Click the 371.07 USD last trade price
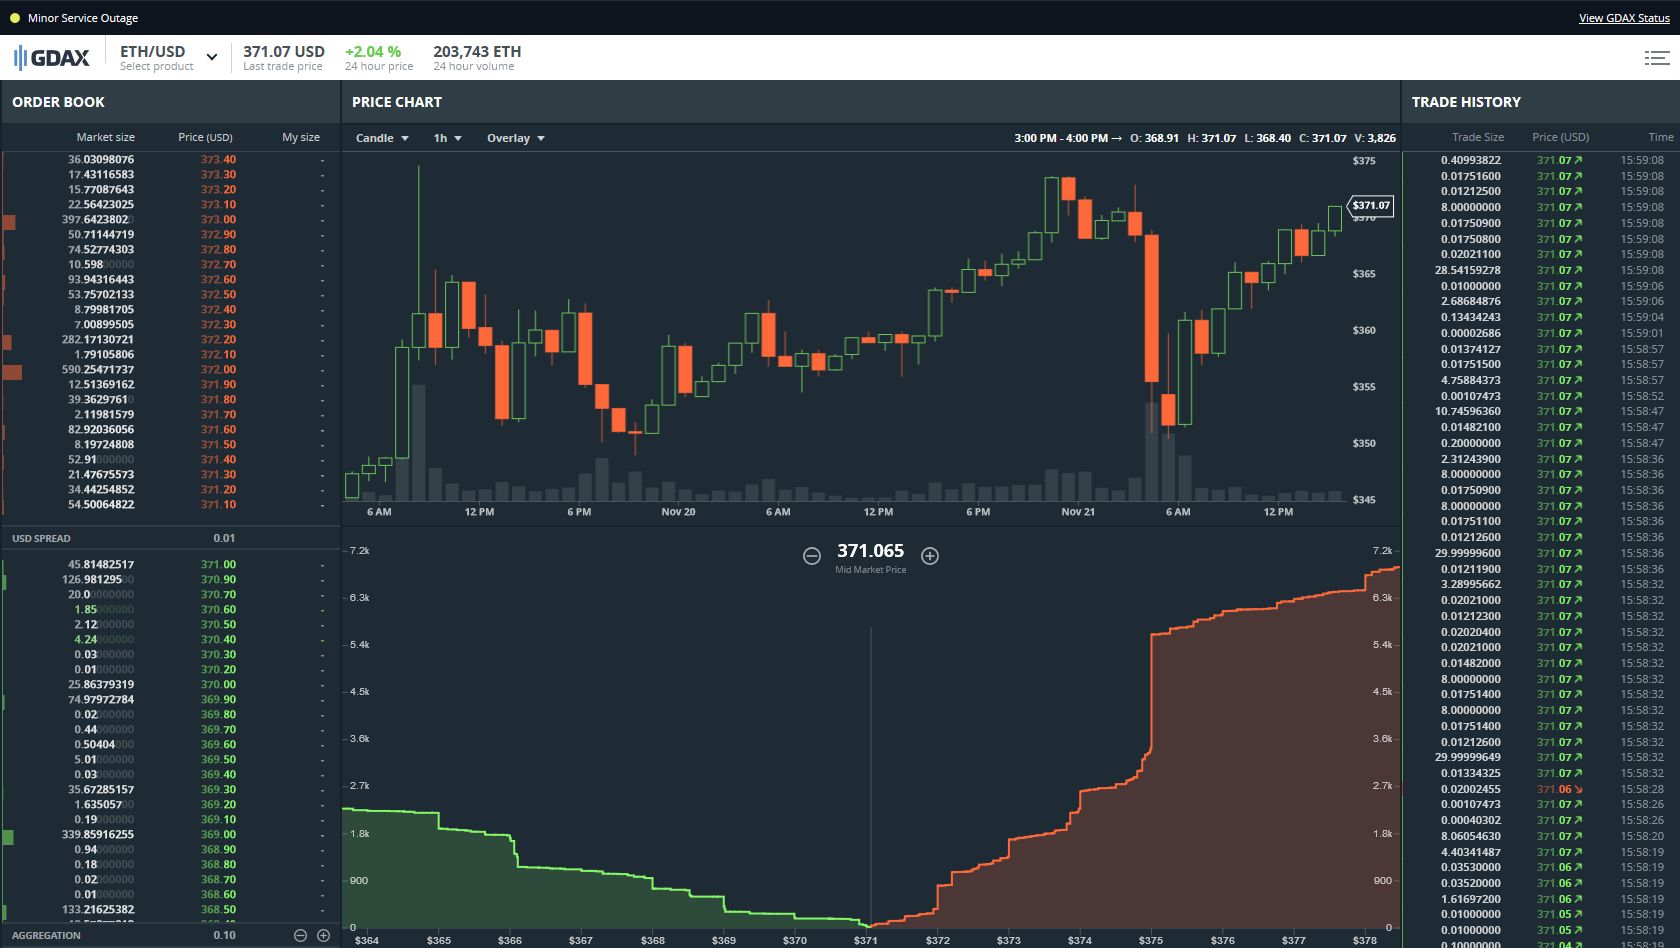This screenshot has height=948, width=1680. click(x=284, y=51)
